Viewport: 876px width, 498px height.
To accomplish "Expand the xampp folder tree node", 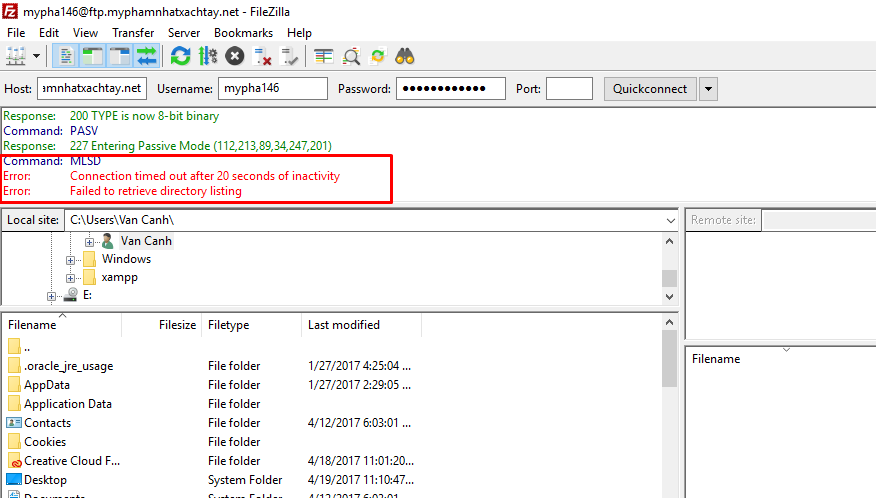I will pos(70,278).
